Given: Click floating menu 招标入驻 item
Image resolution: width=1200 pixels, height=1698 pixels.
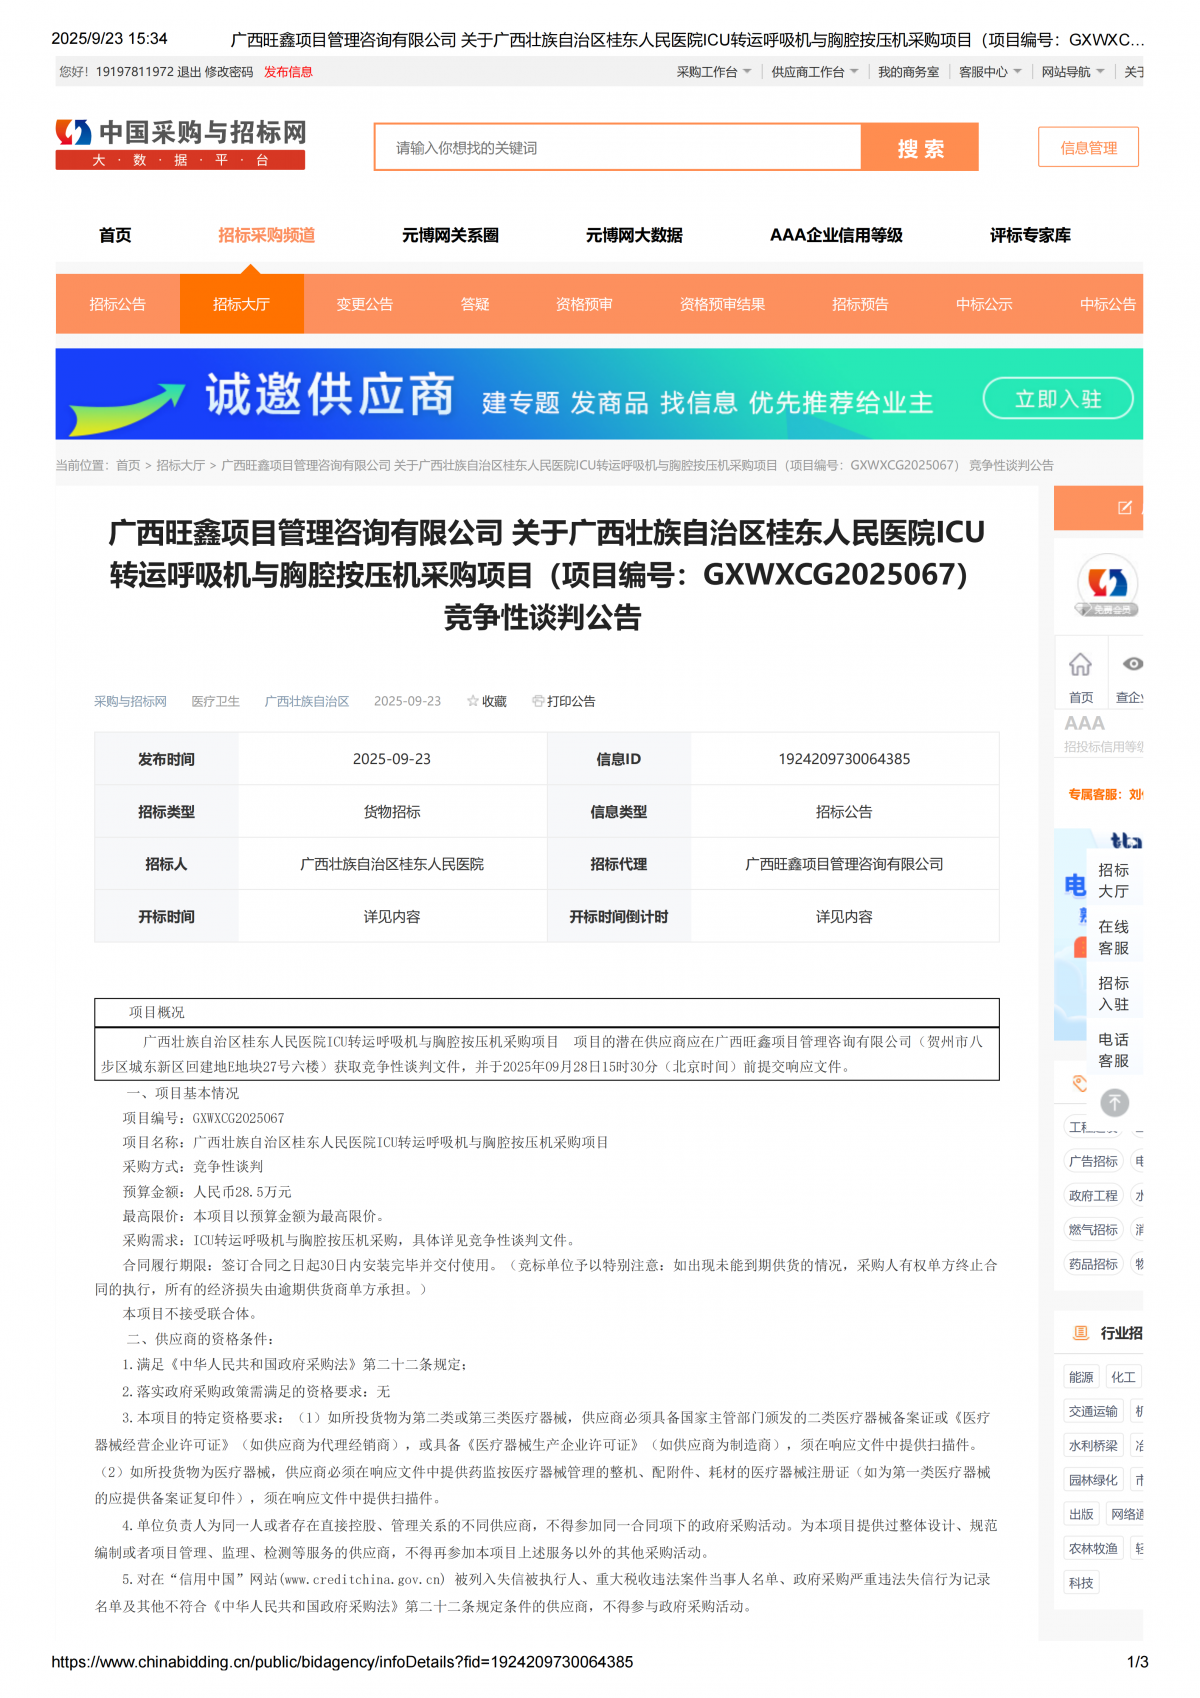Looking at the screenshot, I should [x=1114, y=993].
